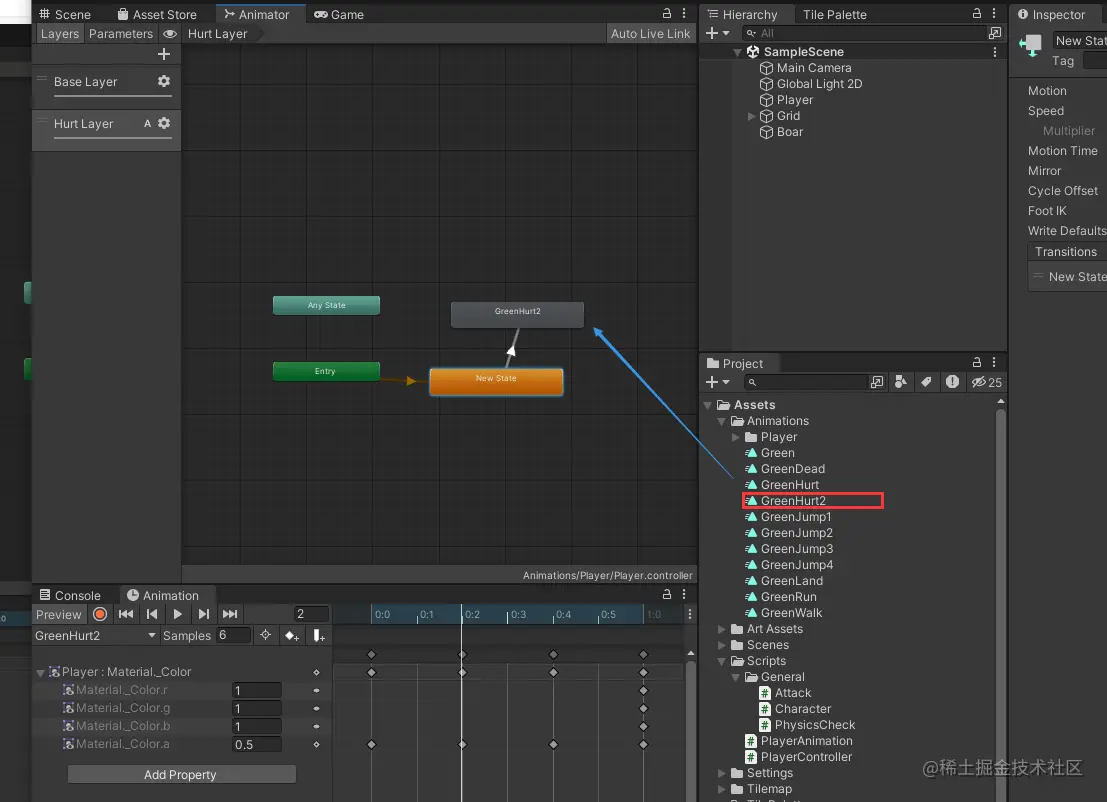Expand the Art Assets folder

(x=722, y=629)
